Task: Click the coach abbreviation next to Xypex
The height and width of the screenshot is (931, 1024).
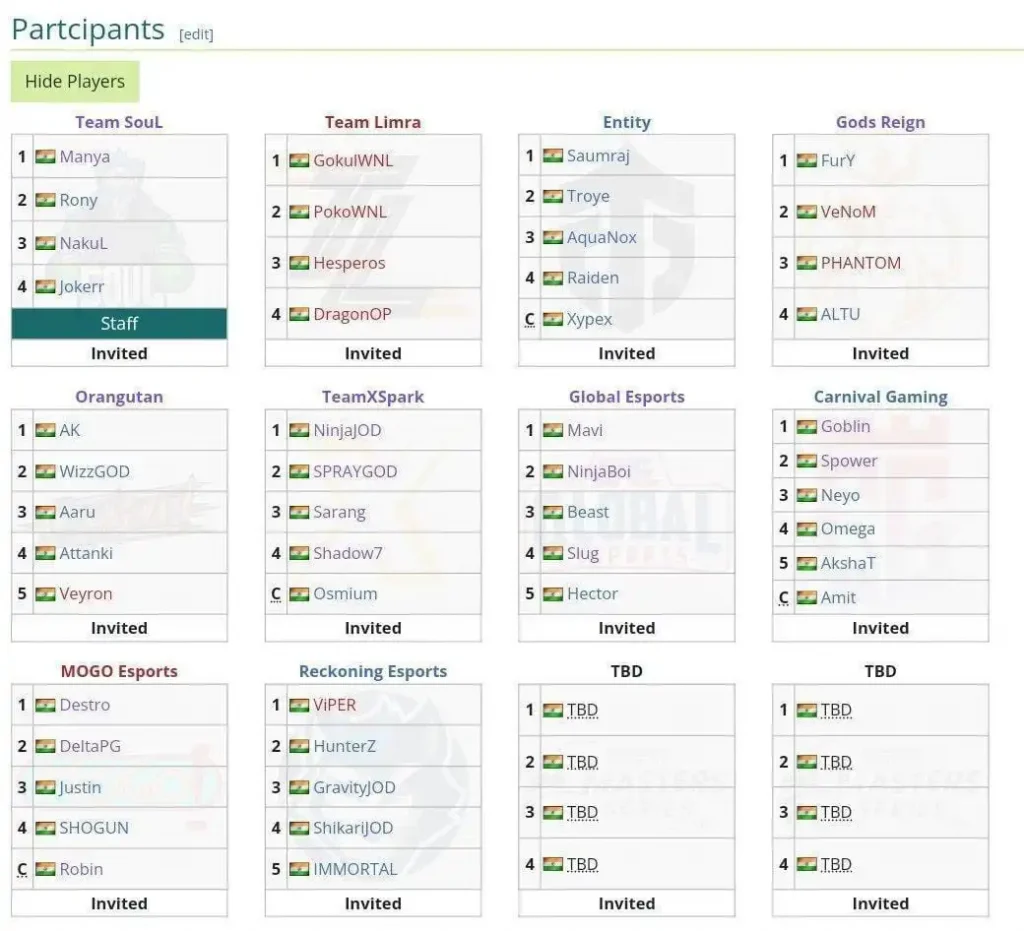Action: [x=530, y=320]
